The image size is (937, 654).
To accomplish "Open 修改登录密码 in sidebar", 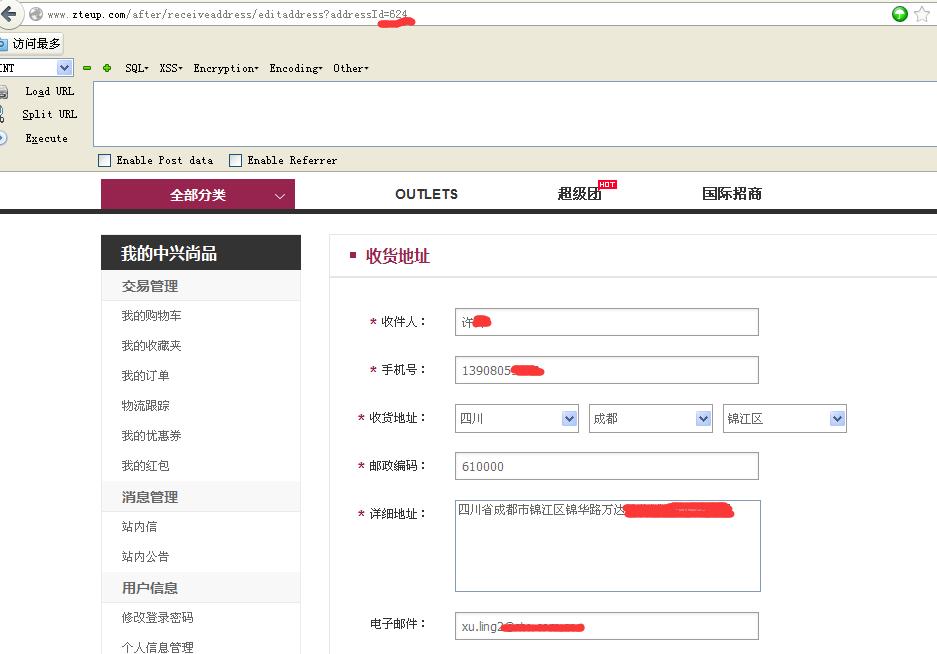I will (157, 618).
